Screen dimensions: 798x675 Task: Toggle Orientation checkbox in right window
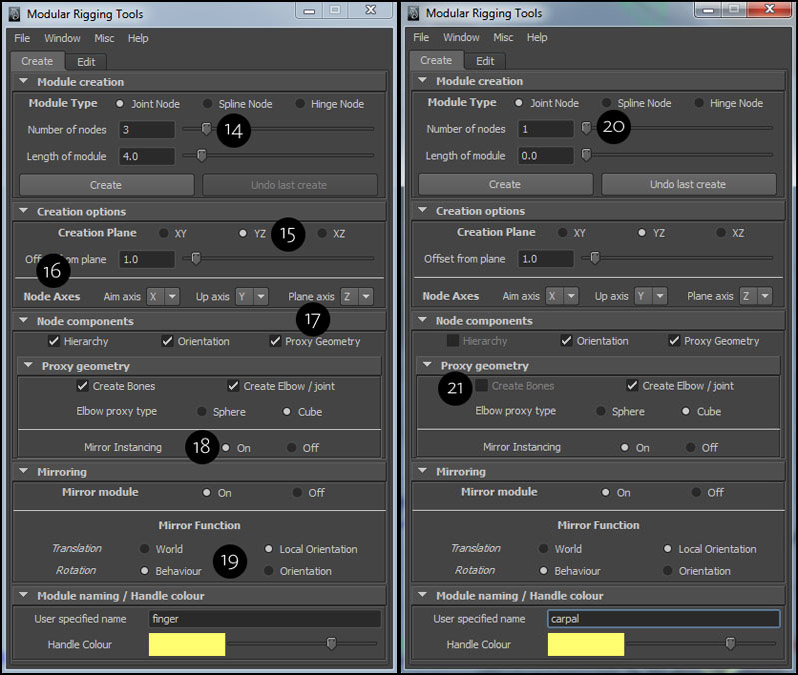pos(566,341)
